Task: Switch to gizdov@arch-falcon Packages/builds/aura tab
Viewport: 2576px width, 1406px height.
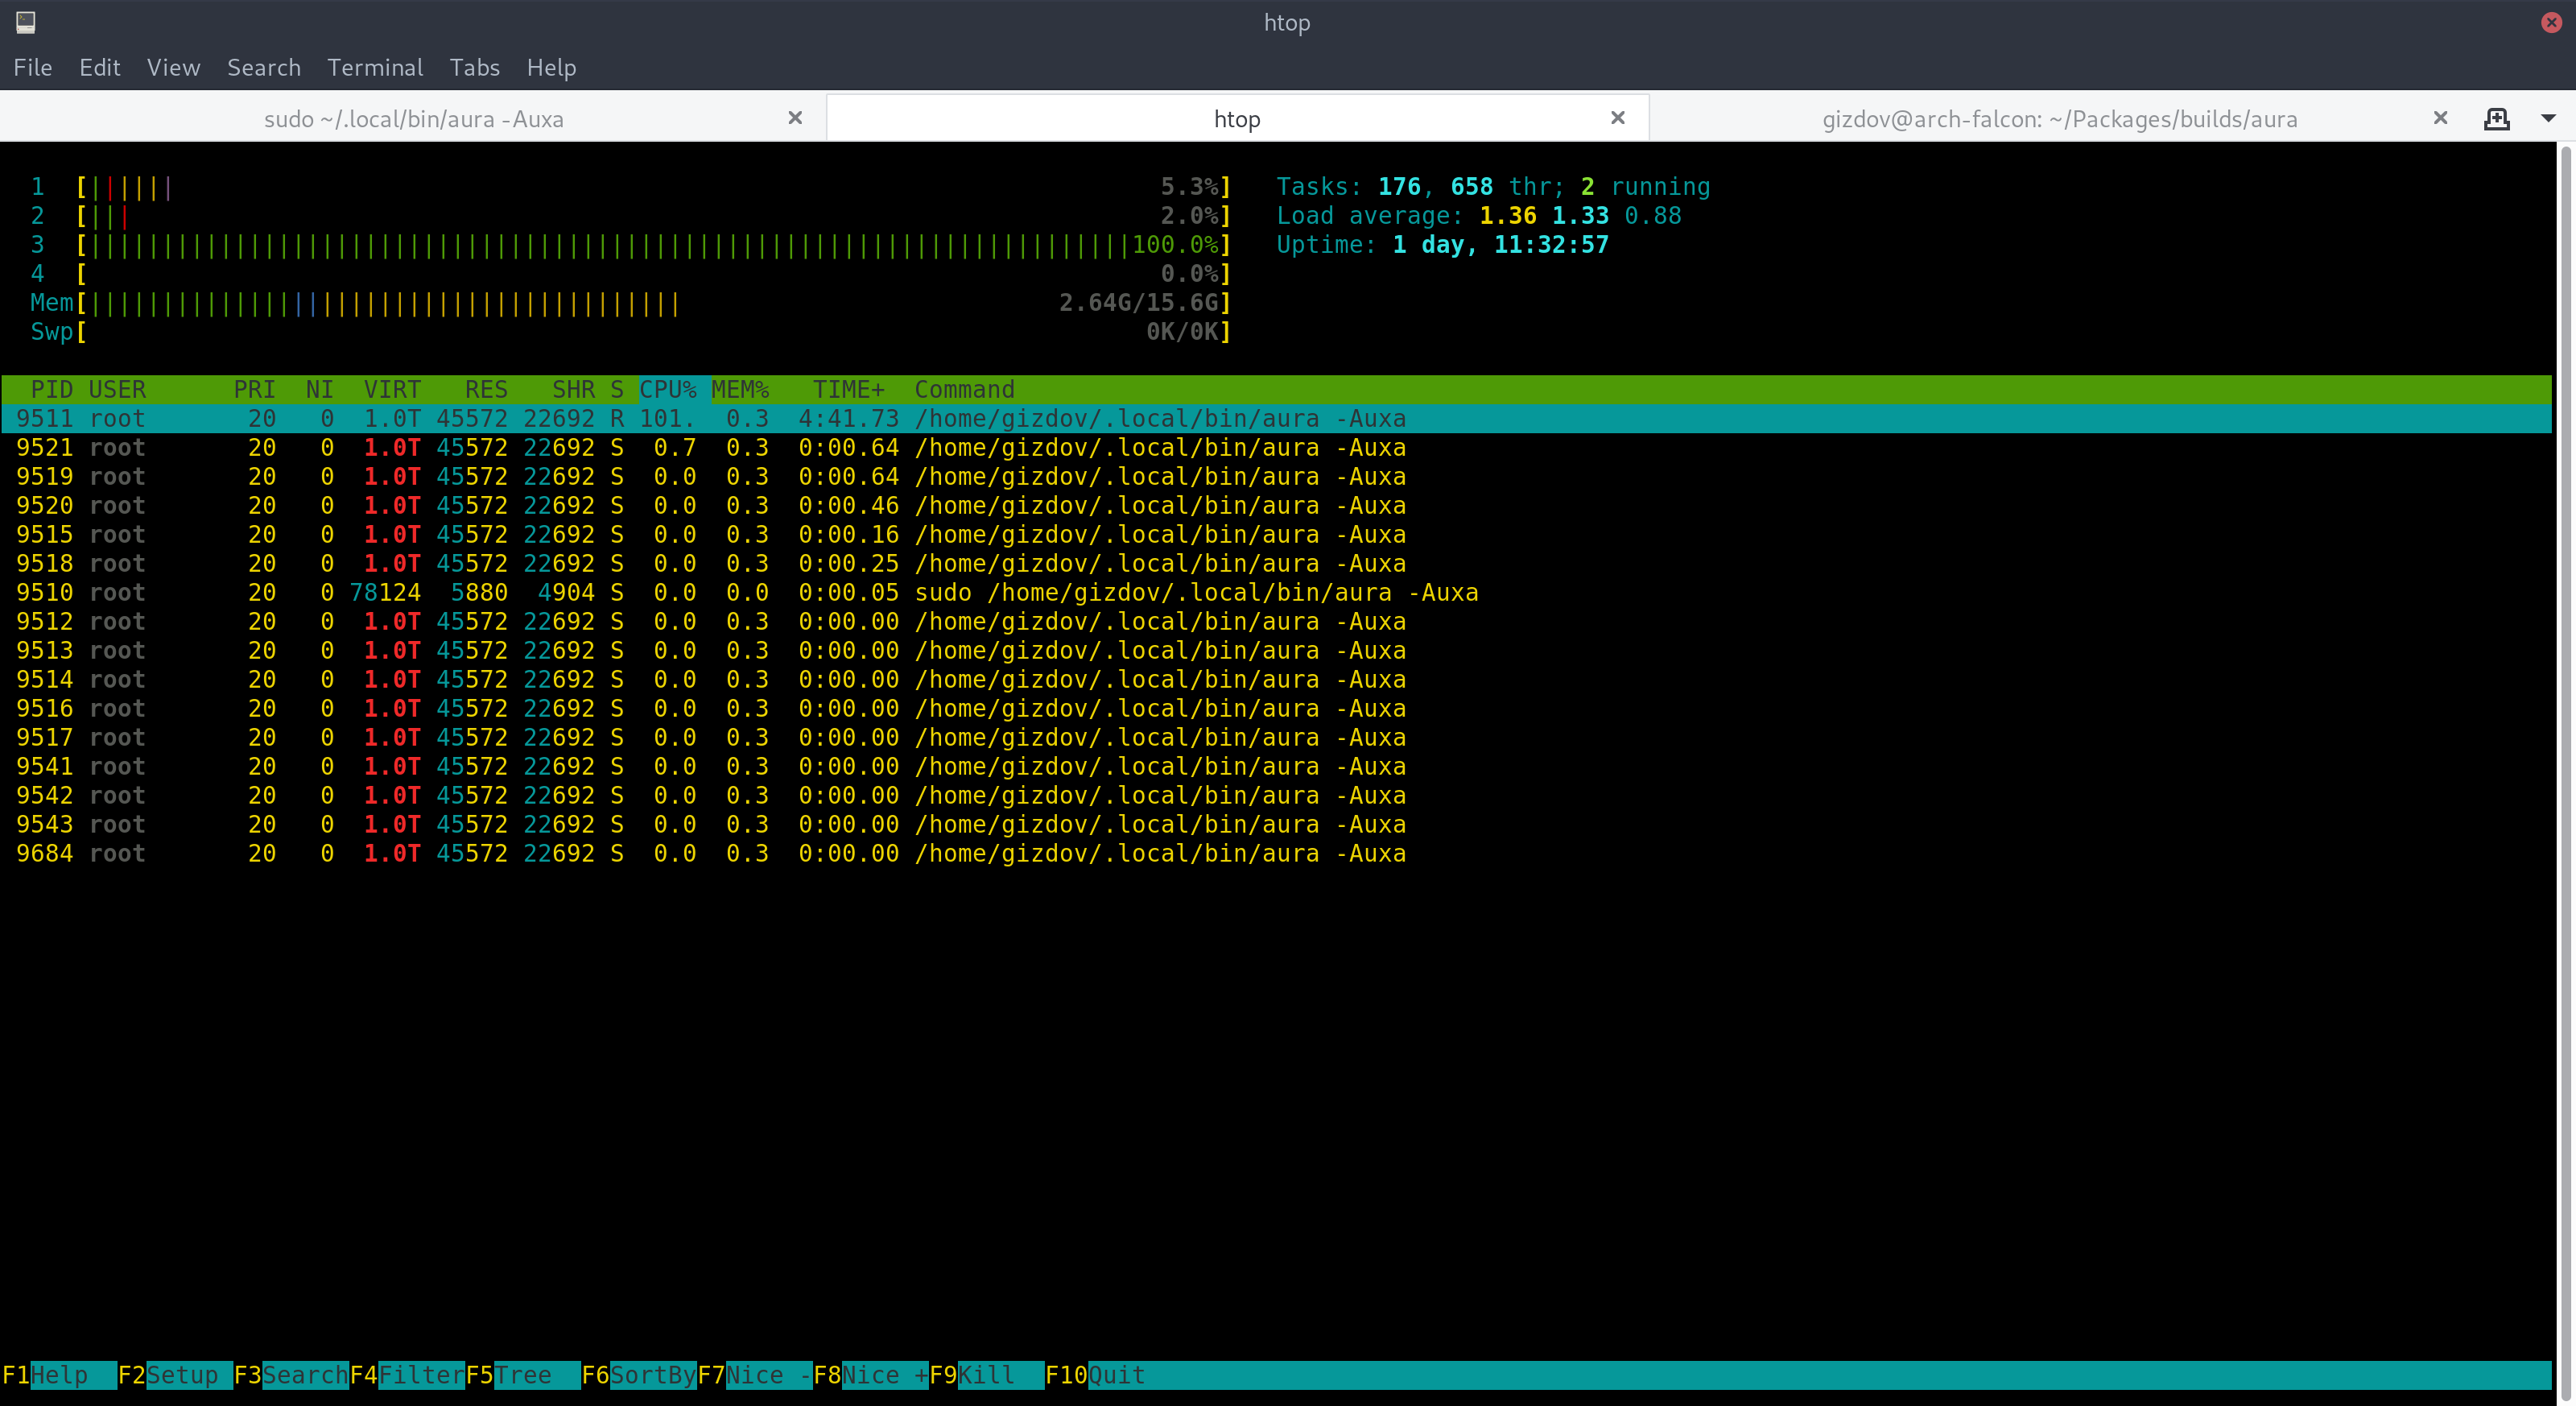Action: coord(2060,118)
